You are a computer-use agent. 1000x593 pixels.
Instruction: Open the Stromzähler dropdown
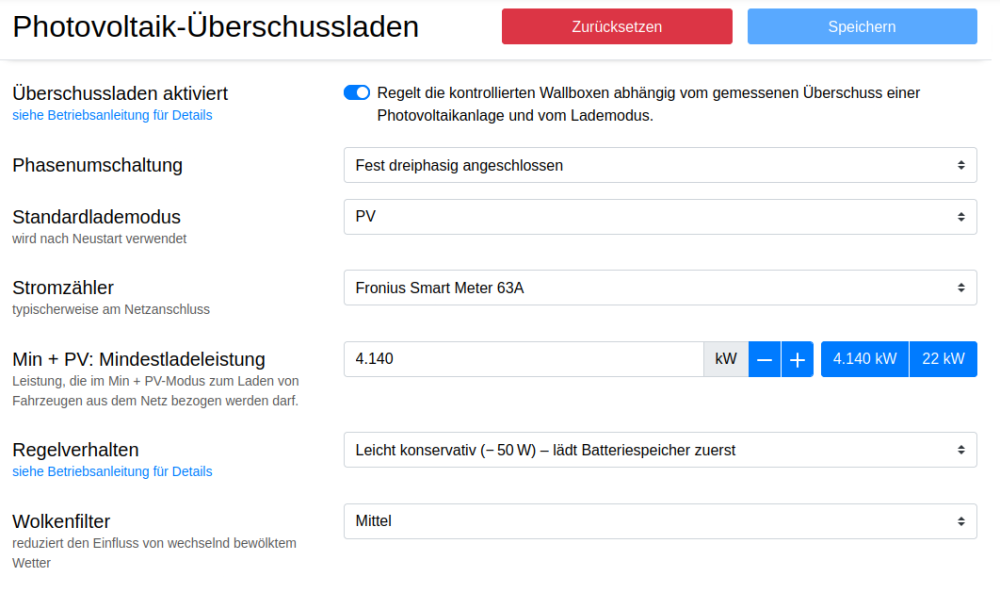(x=660, y=288)
